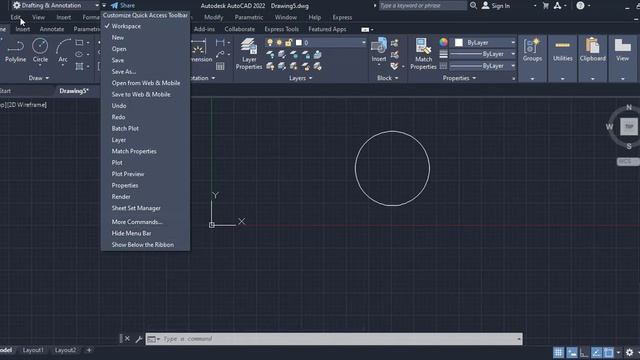Activate Match Properties tool
Viewport: 640px width, 360px height.
423,54
